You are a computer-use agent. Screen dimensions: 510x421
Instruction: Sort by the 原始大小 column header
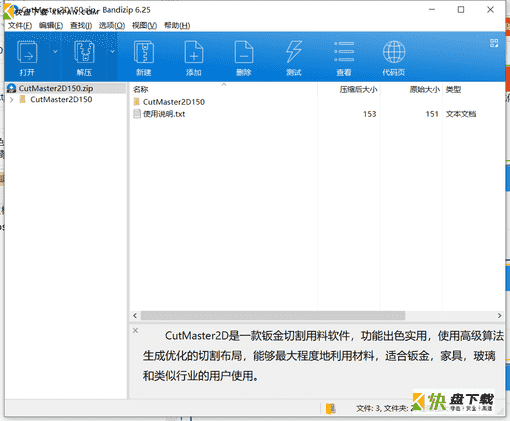(424, 89)
